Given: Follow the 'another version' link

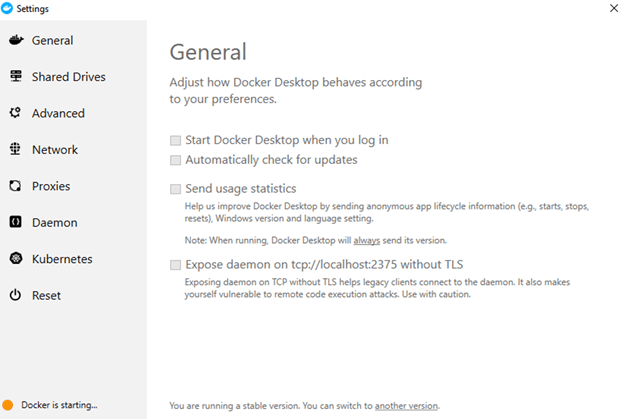Looking at the screenshot, I should click(x=406, y=406).
